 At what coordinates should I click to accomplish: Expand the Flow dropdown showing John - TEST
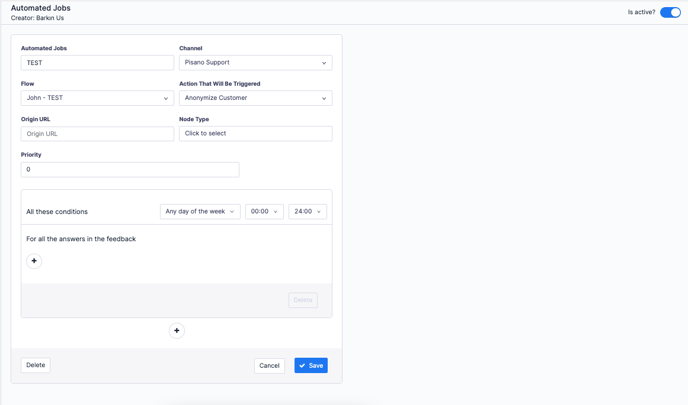(x=97, y=98)
